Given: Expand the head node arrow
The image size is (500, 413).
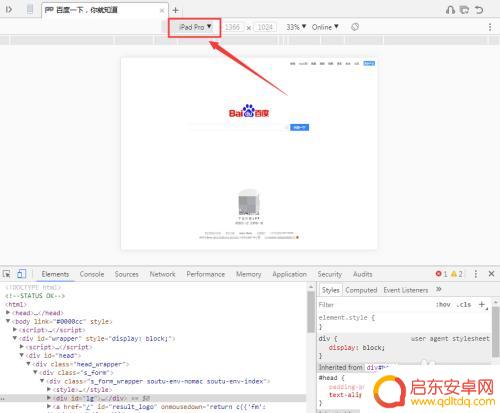Looking at the screenshot, I should (x=8, y=313).
